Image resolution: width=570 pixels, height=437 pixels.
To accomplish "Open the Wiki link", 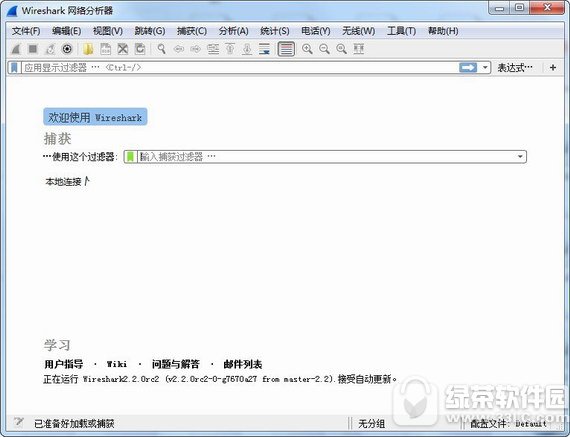I will click(x=117, y=364).
